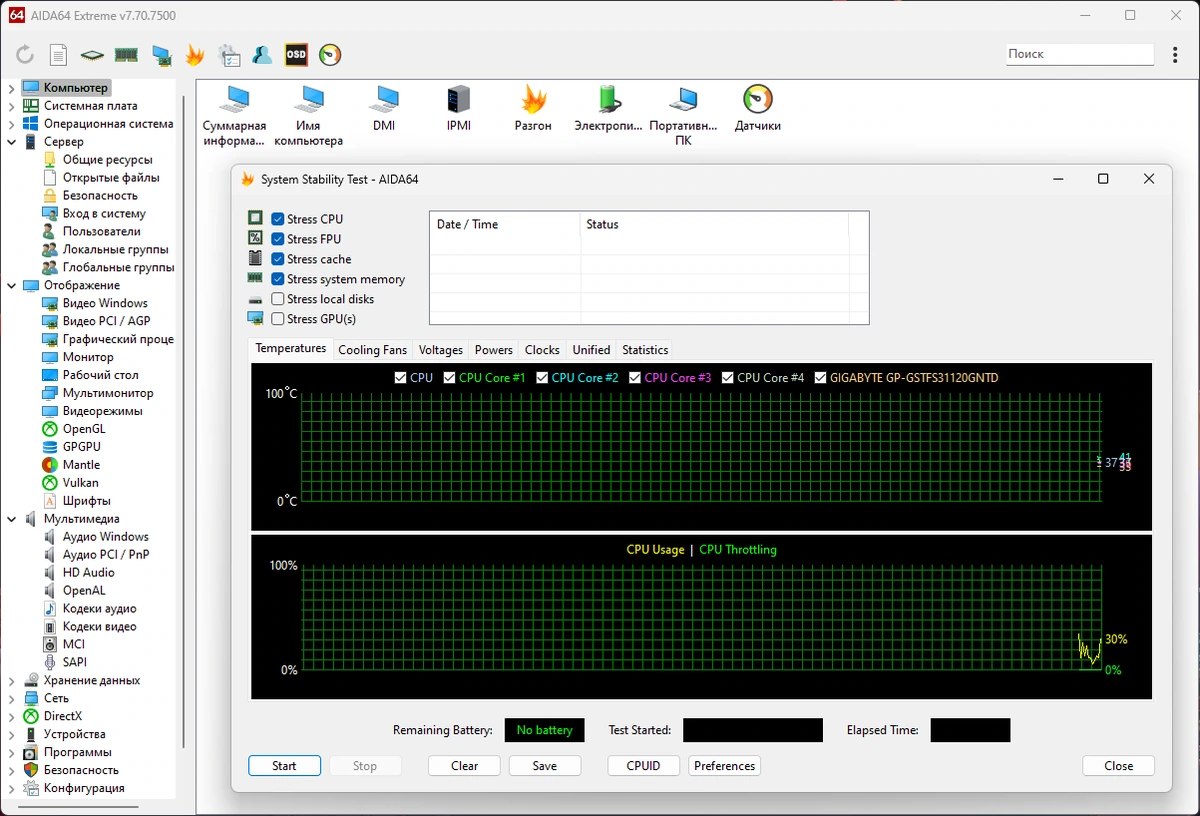Click the memory module toolbar icon
1200x816 pixels.
(126, 55)
